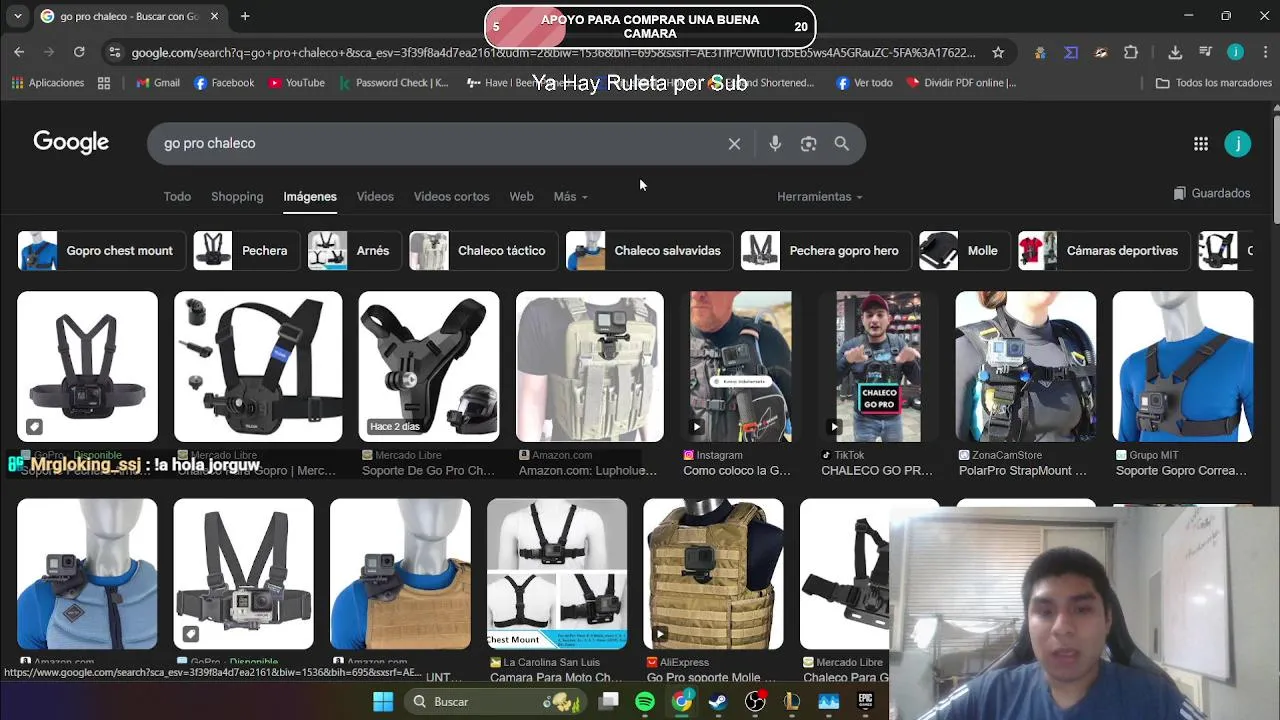Select the Pechera filter chip

246,251
